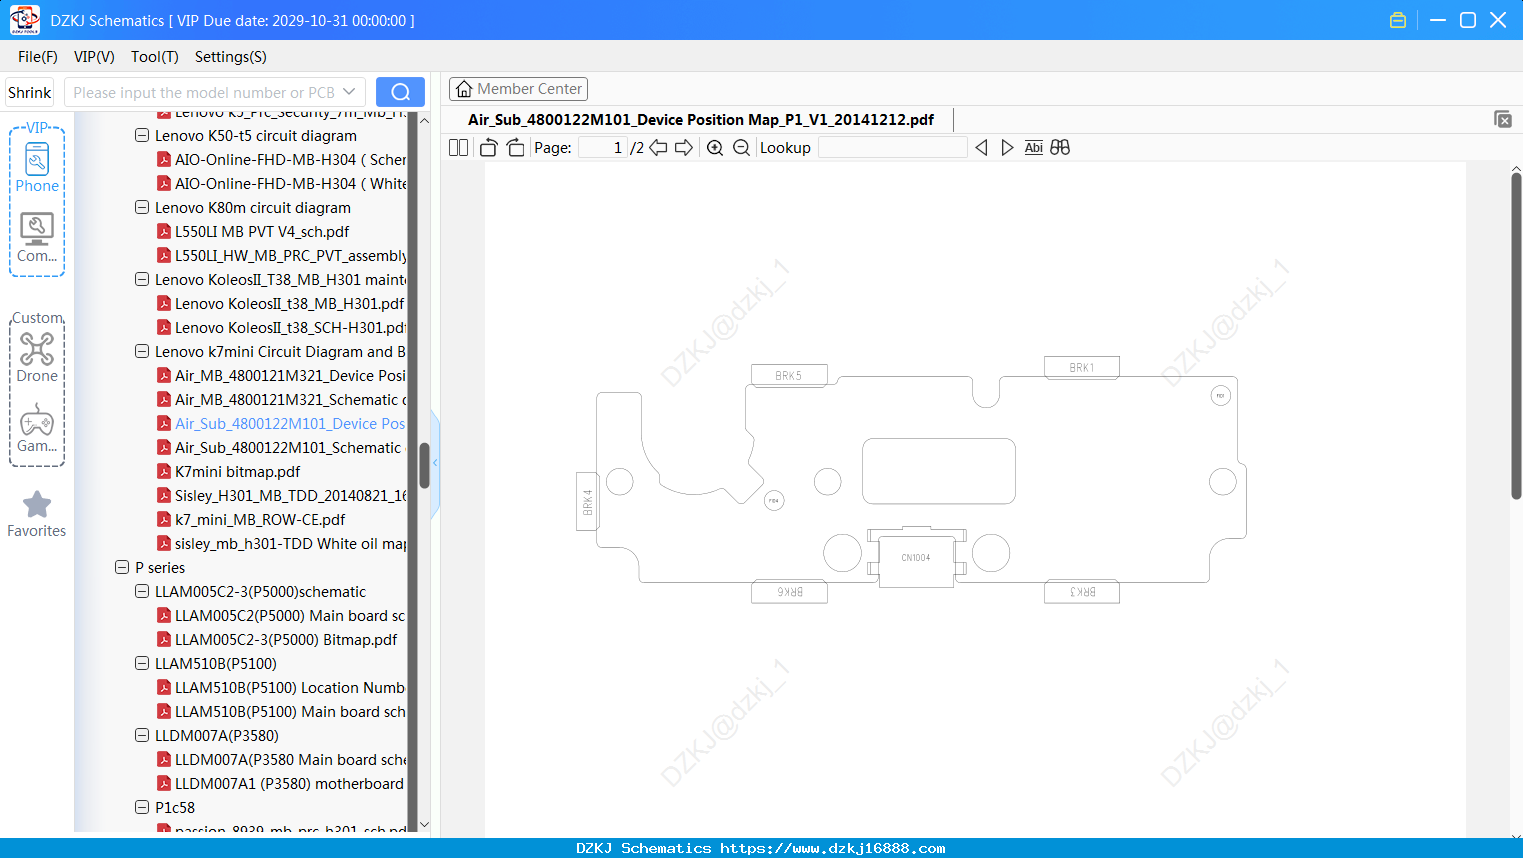Viewport: 1523px width, 858px height.
Task: Rotate page counterclockwise
Action: 488,147
